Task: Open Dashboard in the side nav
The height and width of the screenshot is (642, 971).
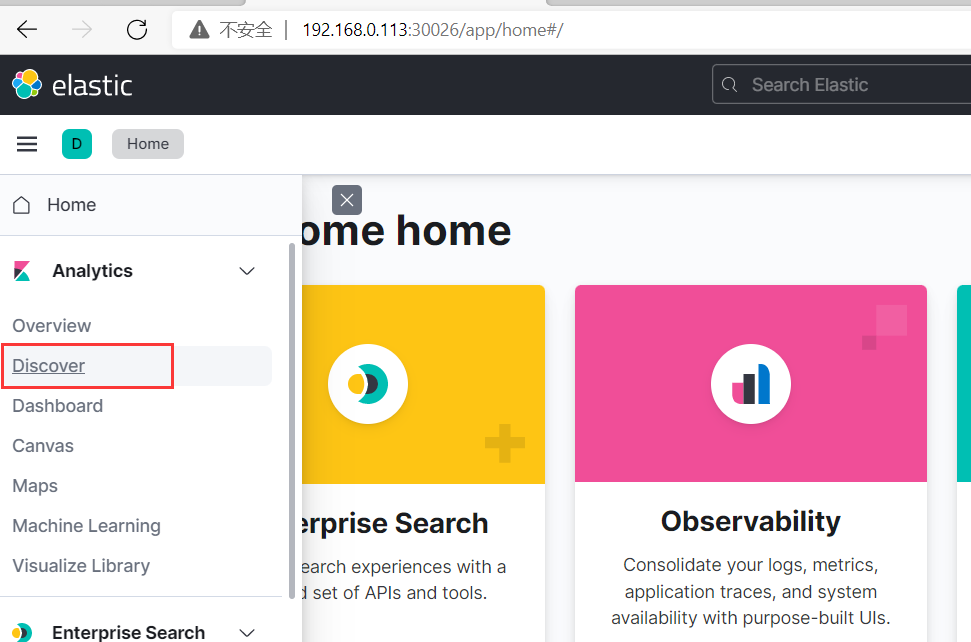Action: click(x=58, y=406)
